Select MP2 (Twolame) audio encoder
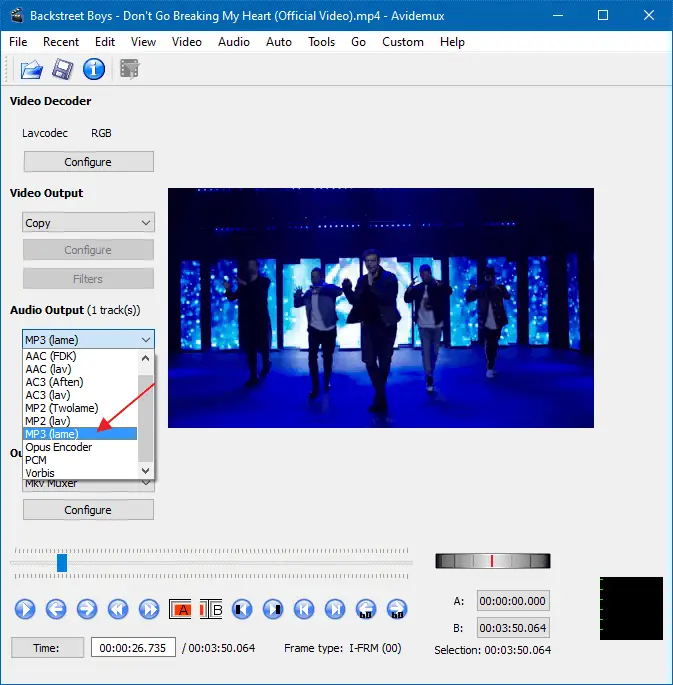Image resolution: width=673 pixels, height=685 pixels. 80,408
